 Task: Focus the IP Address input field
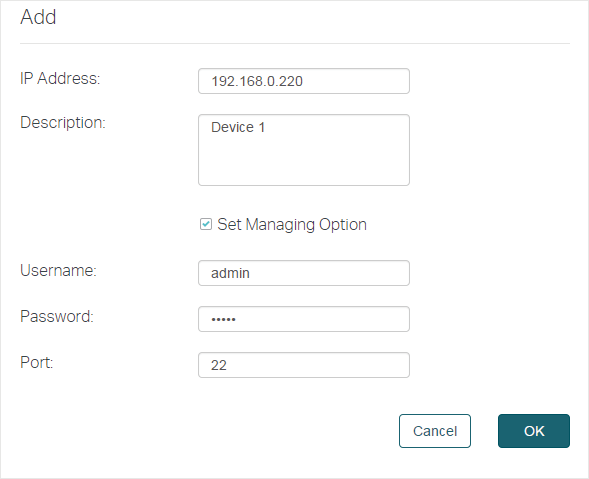[304, 81]
